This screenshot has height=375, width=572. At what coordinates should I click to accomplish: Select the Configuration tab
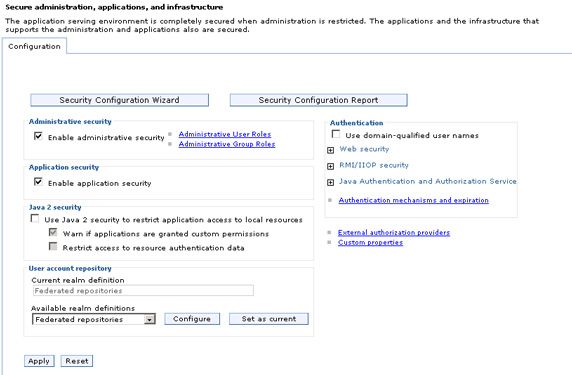tap(34, 46)
